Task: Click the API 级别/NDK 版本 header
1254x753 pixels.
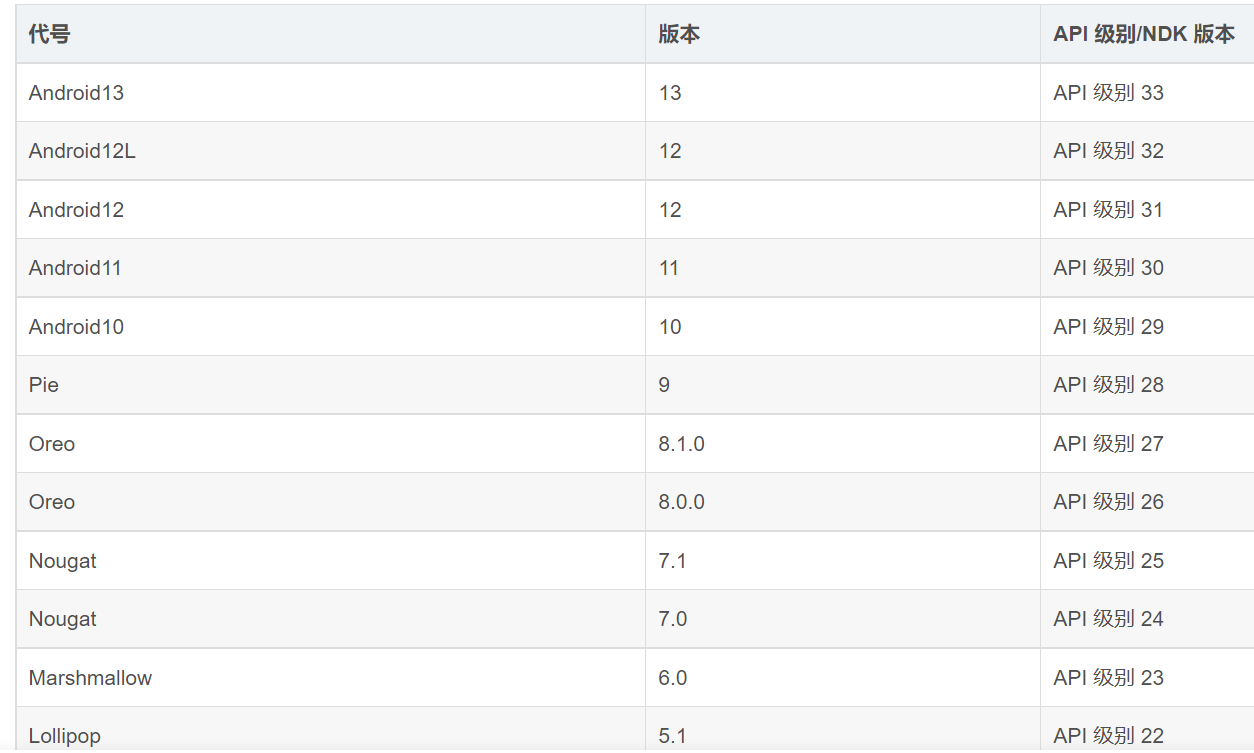Action: tap(1147, 34)
